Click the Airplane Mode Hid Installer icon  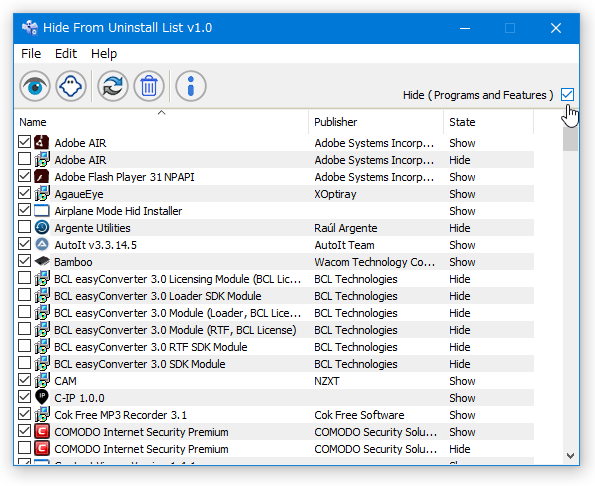pos(42,211)
